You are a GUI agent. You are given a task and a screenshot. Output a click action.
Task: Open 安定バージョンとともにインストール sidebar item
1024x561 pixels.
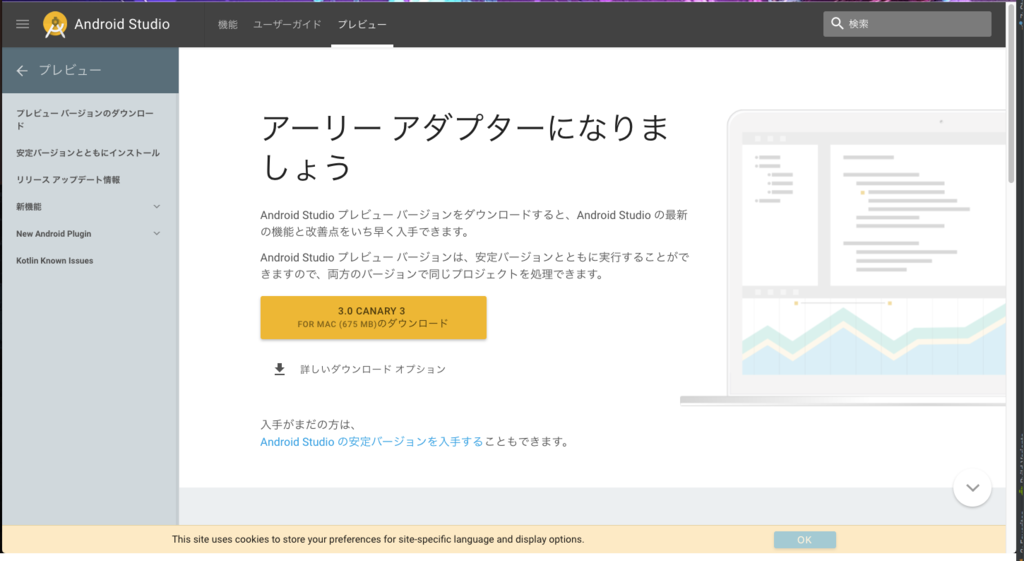pyautogui.click(x=88, y=153)
